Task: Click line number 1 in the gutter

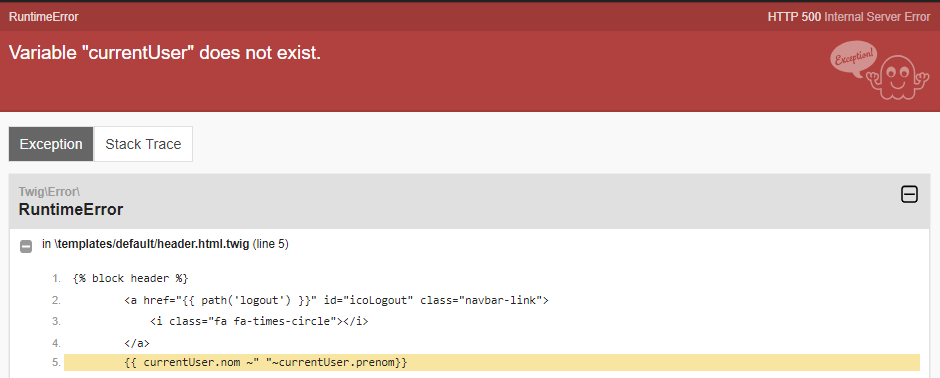Action: click(56, 279)
